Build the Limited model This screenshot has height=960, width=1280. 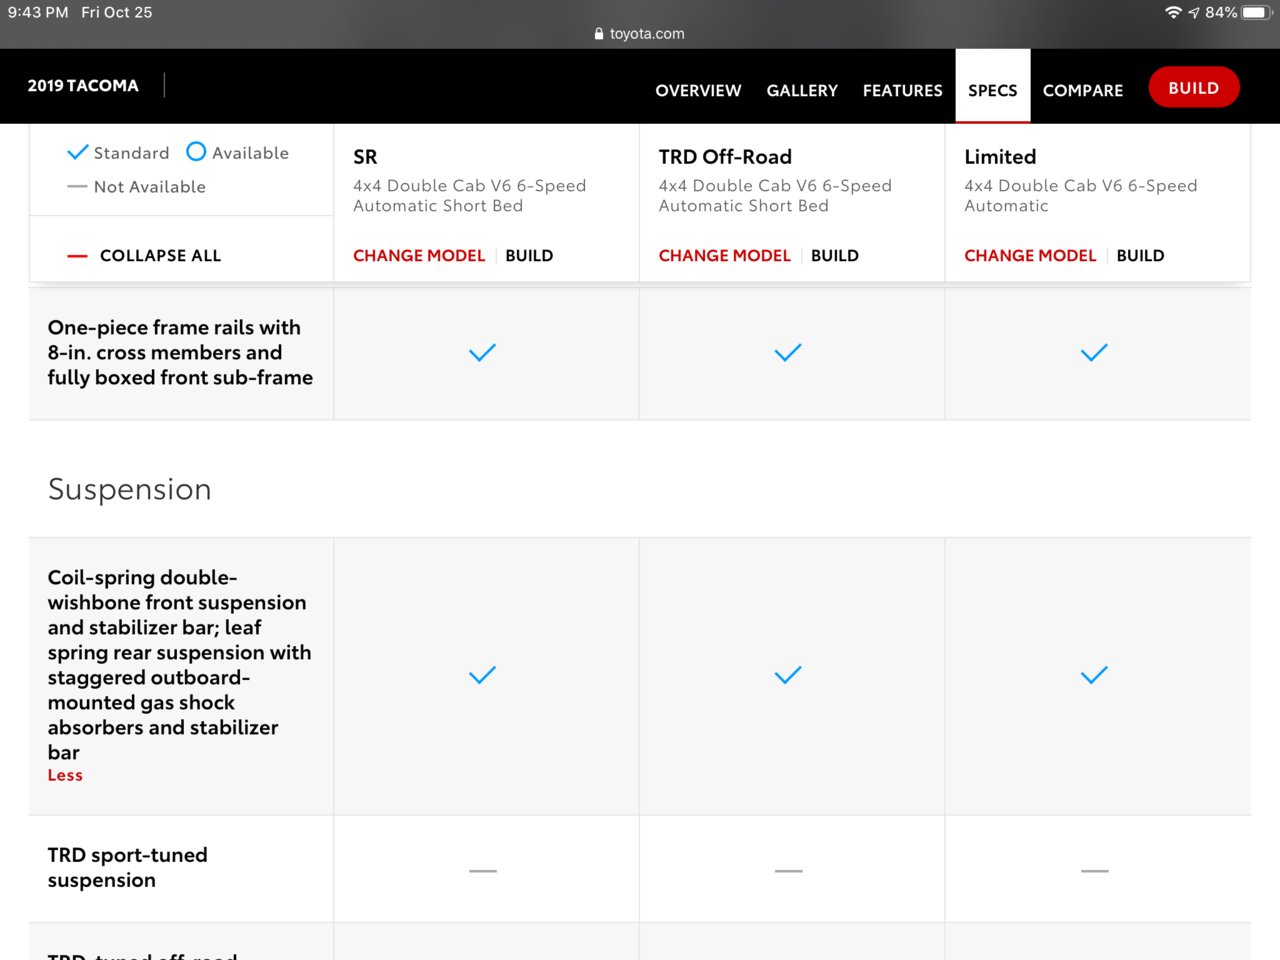point(1140,255)
